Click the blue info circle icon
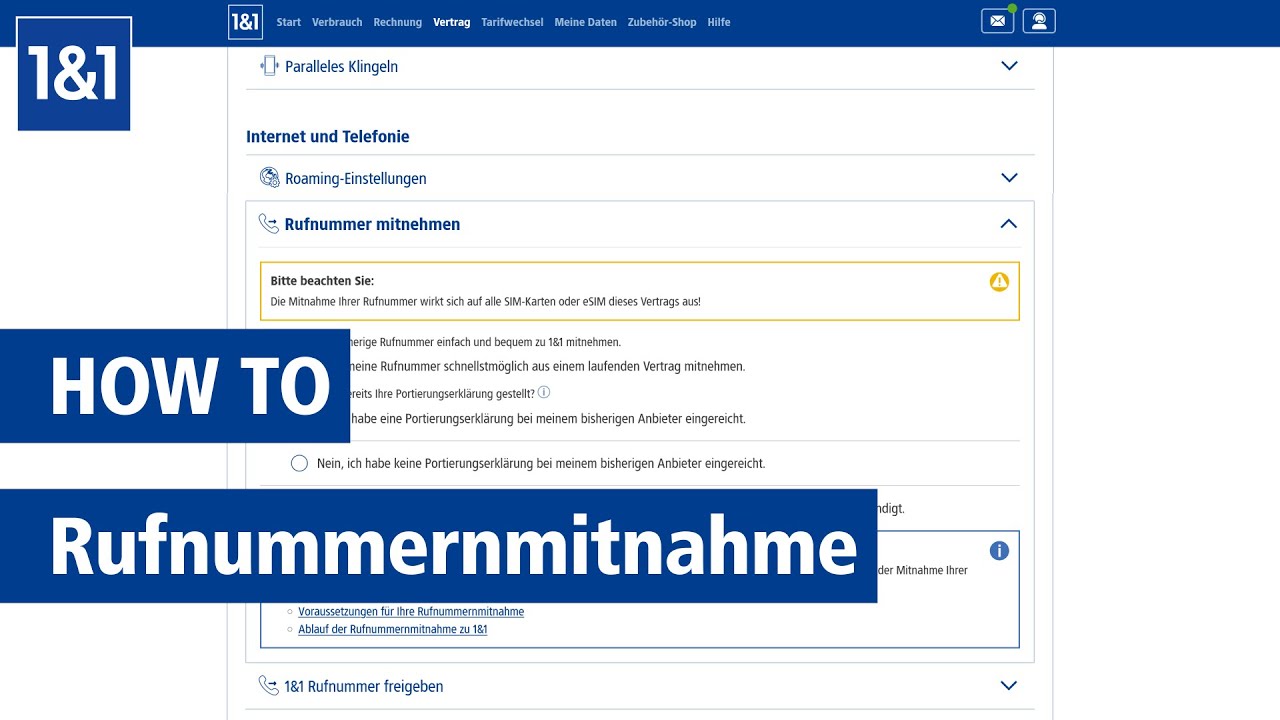Image resolution: width=1280 pixels, height=720 pixels. pyautogui.click(x=999, y=551)
